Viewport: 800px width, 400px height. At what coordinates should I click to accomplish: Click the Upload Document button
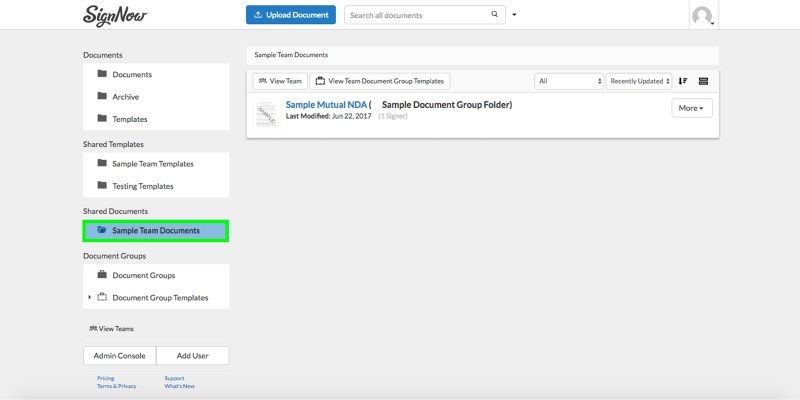coord(291,15)
